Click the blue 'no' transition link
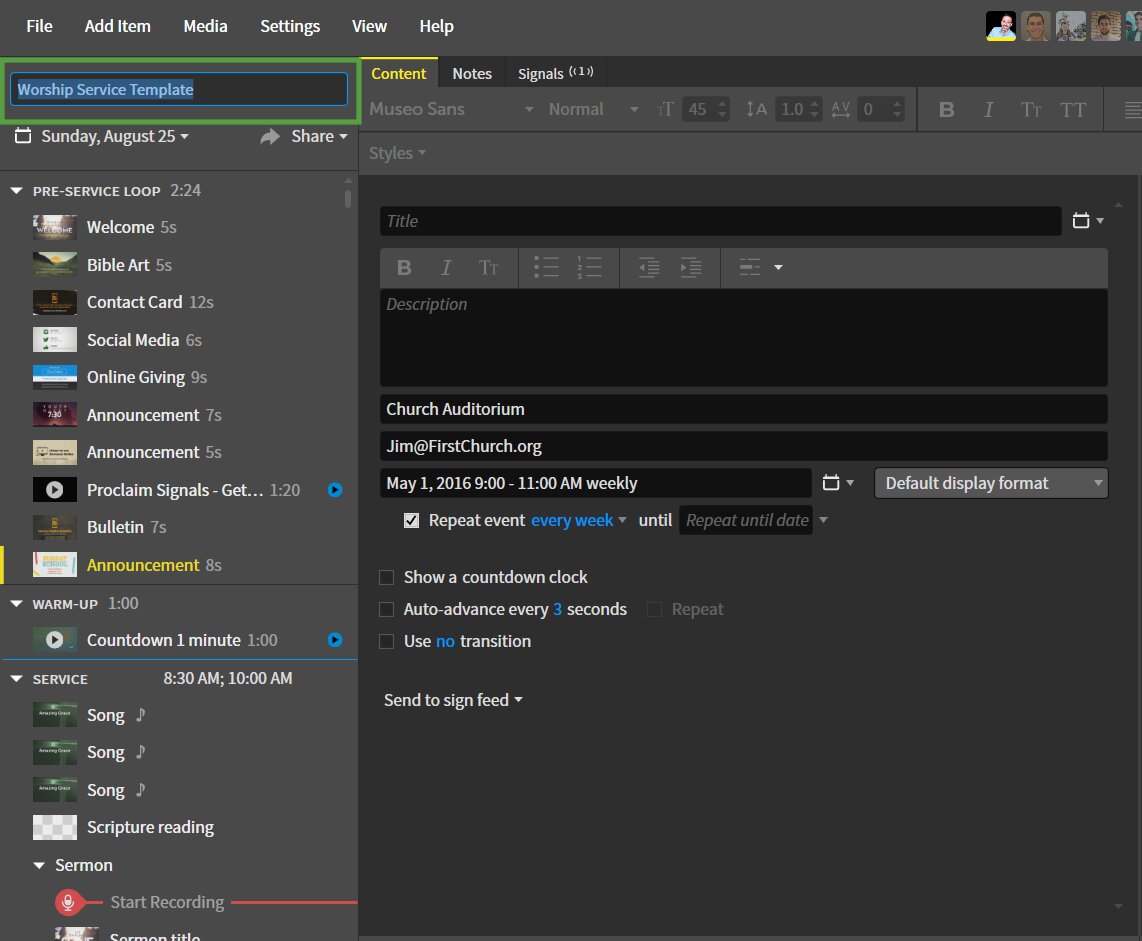Viewport: 1142px width, 941px height. [445, 642]
